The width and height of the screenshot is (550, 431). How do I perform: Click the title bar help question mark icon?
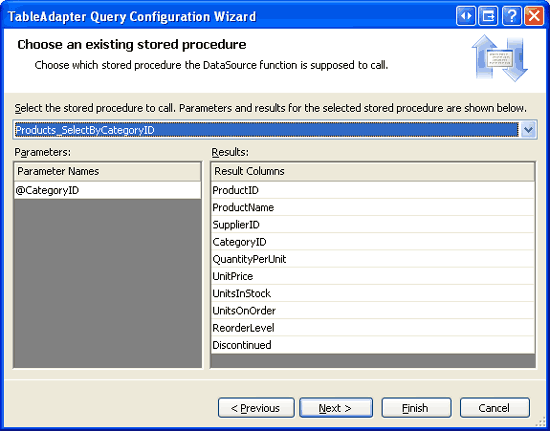click(x=511, y=16)
